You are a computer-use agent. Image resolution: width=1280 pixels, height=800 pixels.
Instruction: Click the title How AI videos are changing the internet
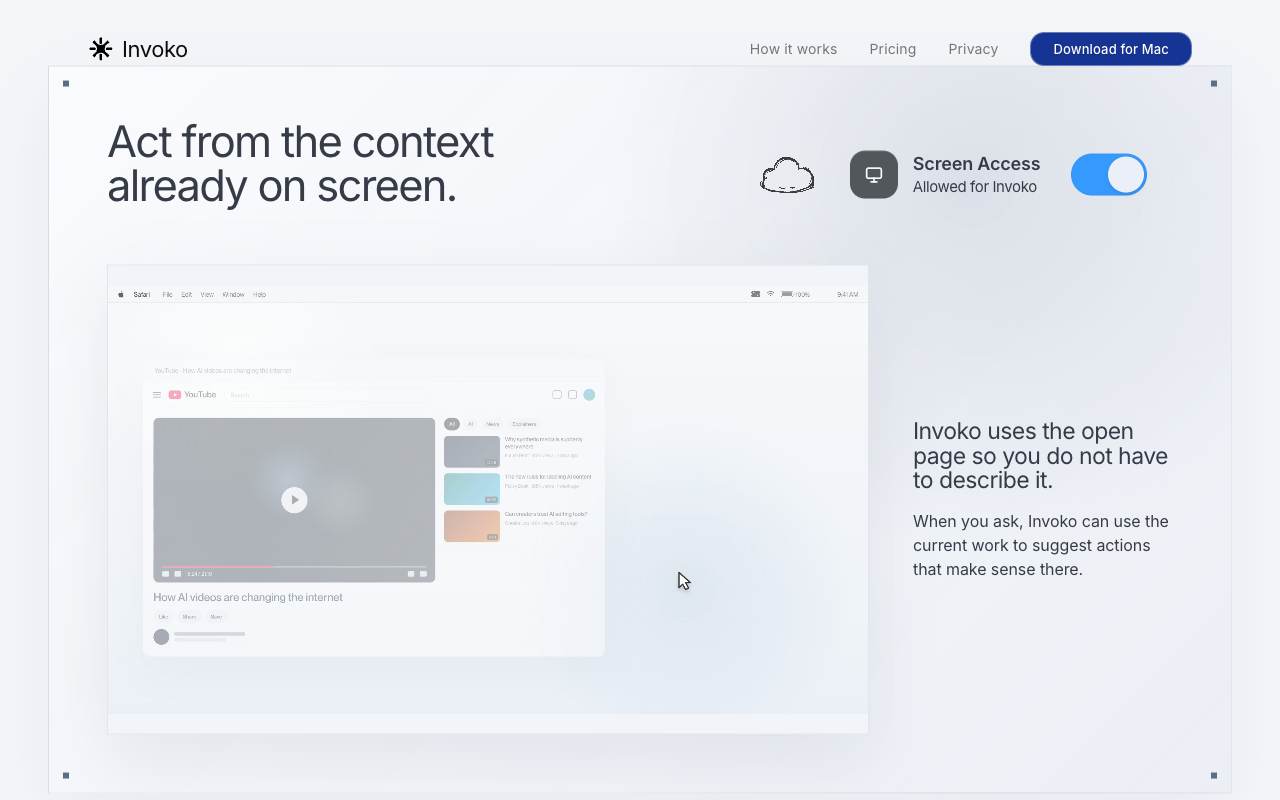click(248, 597)
